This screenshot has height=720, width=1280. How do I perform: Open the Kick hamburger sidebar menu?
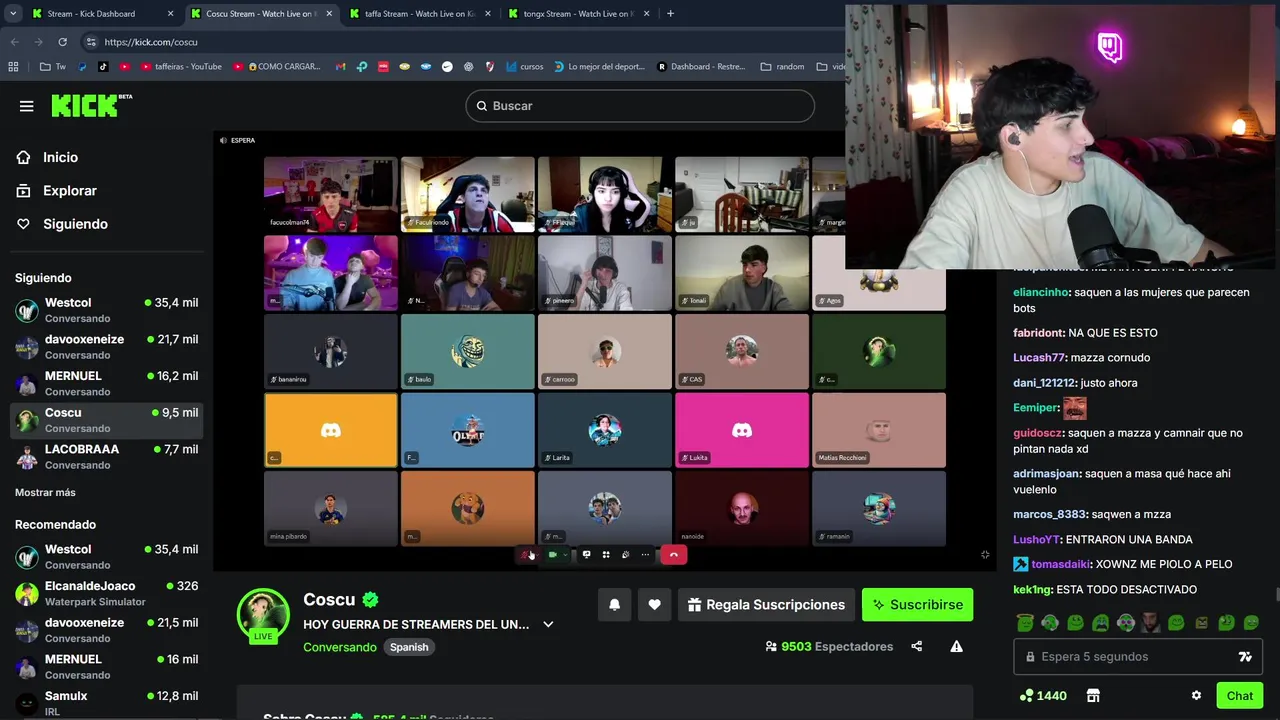pos(27,106)
